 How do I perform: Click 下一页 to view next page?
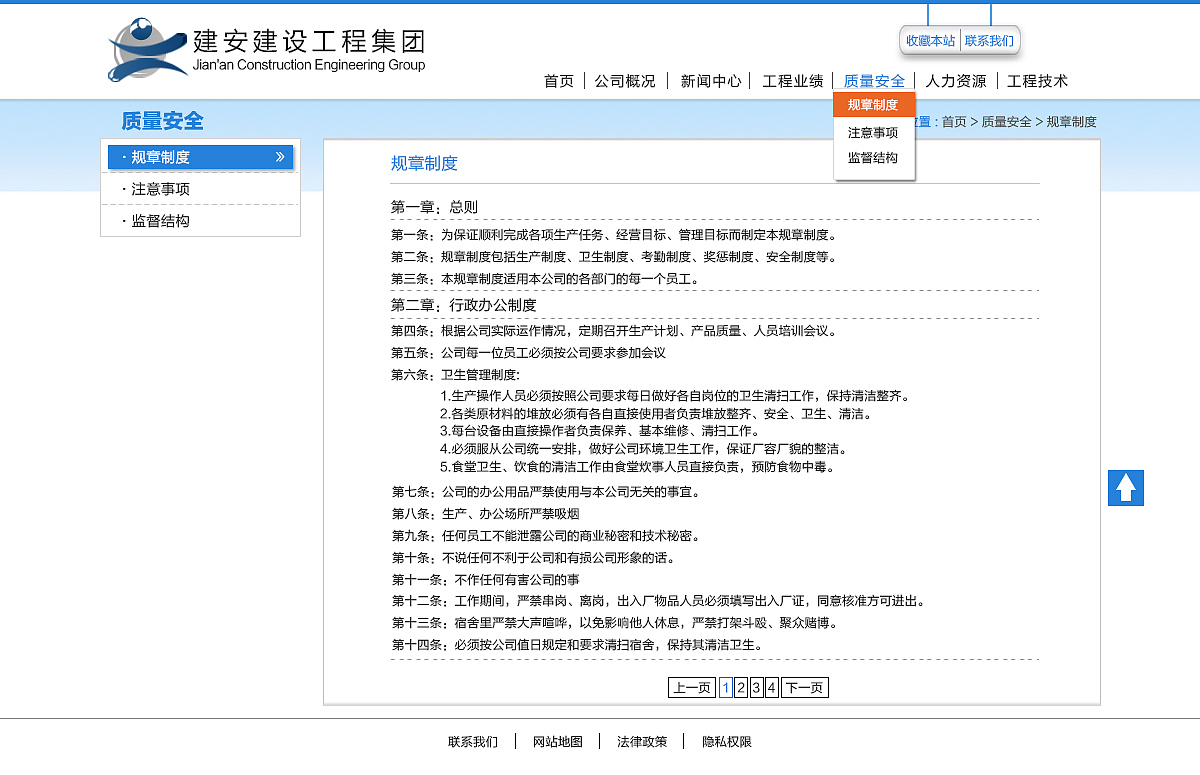click(804, 687)
